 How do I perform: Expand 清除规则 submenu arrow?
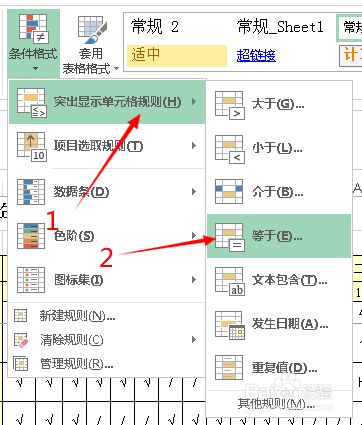tap(194, 340)
